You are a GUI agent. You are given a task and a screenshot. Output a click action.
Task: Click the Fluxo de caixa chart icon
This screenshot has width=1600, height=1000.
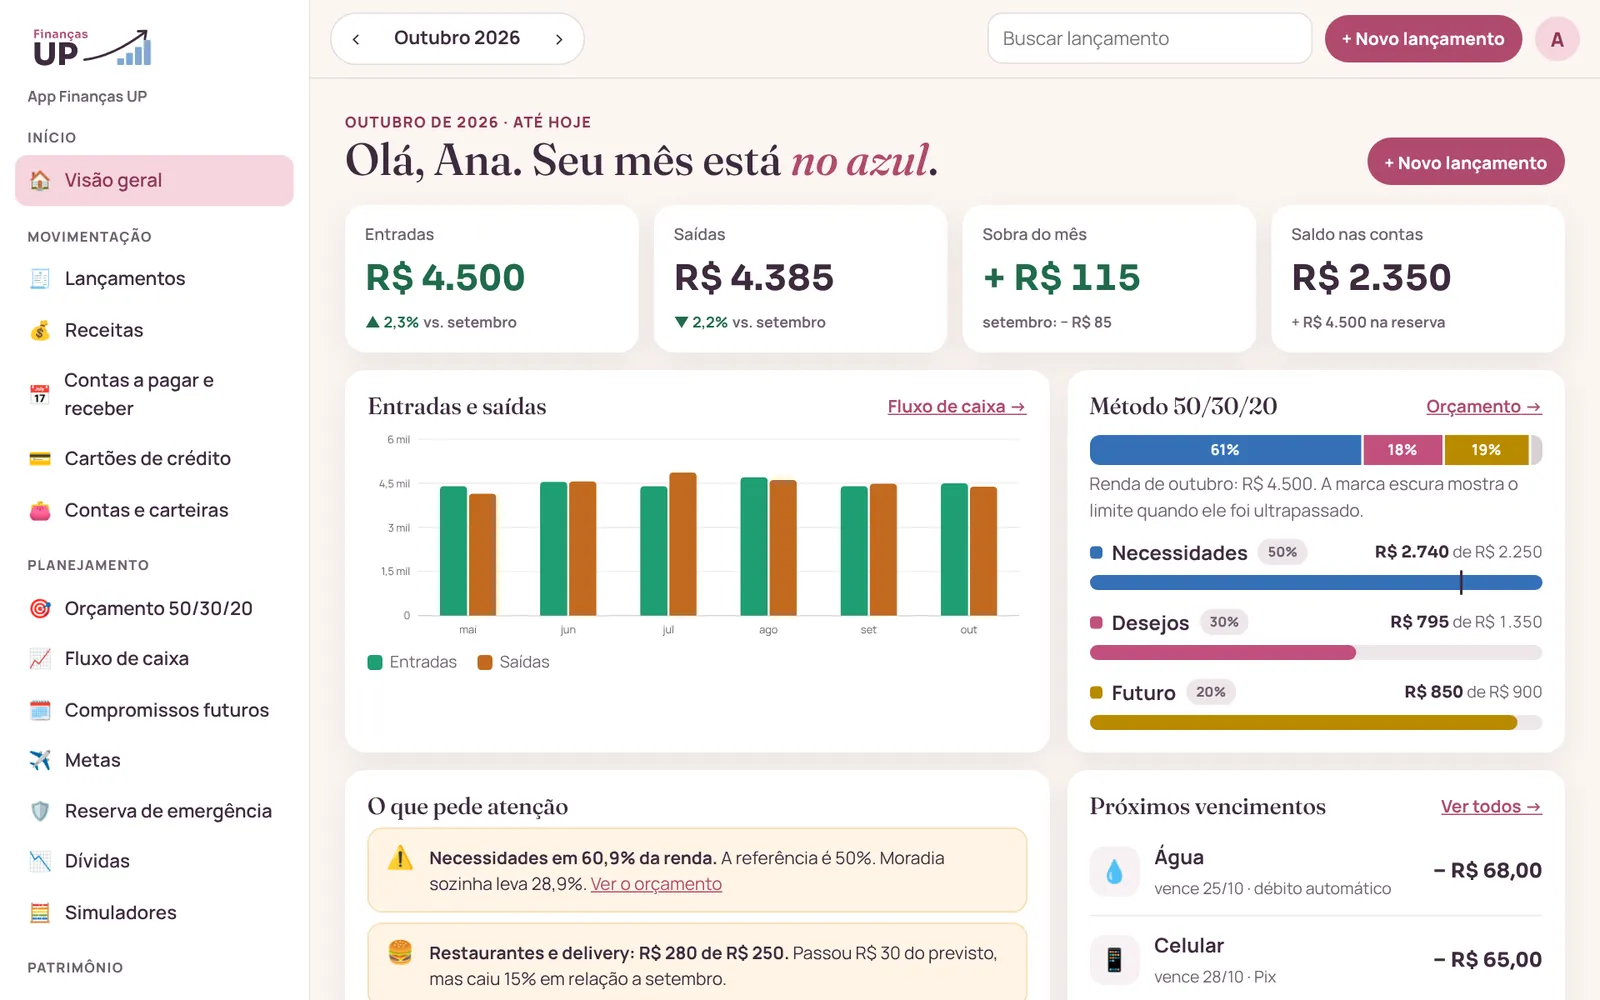pos(40,659)
